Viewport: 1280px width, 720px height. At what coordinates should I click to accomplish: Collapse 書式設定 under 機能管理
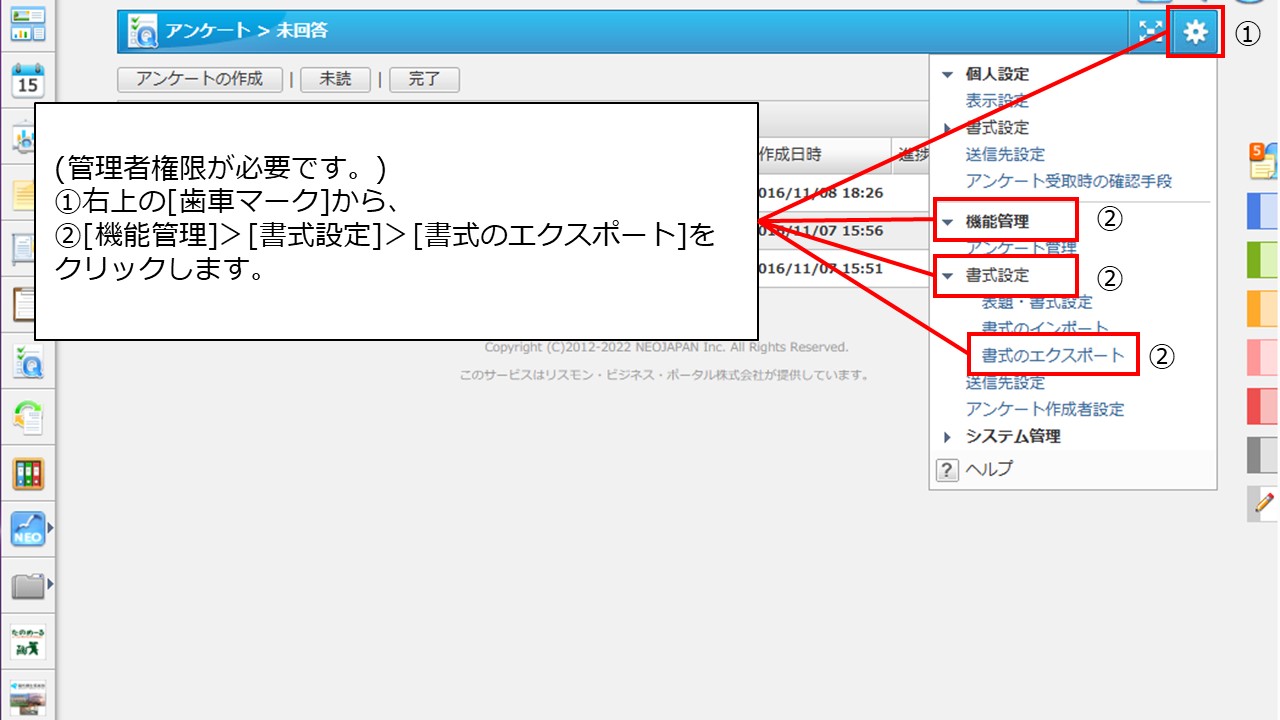[948, 276]
